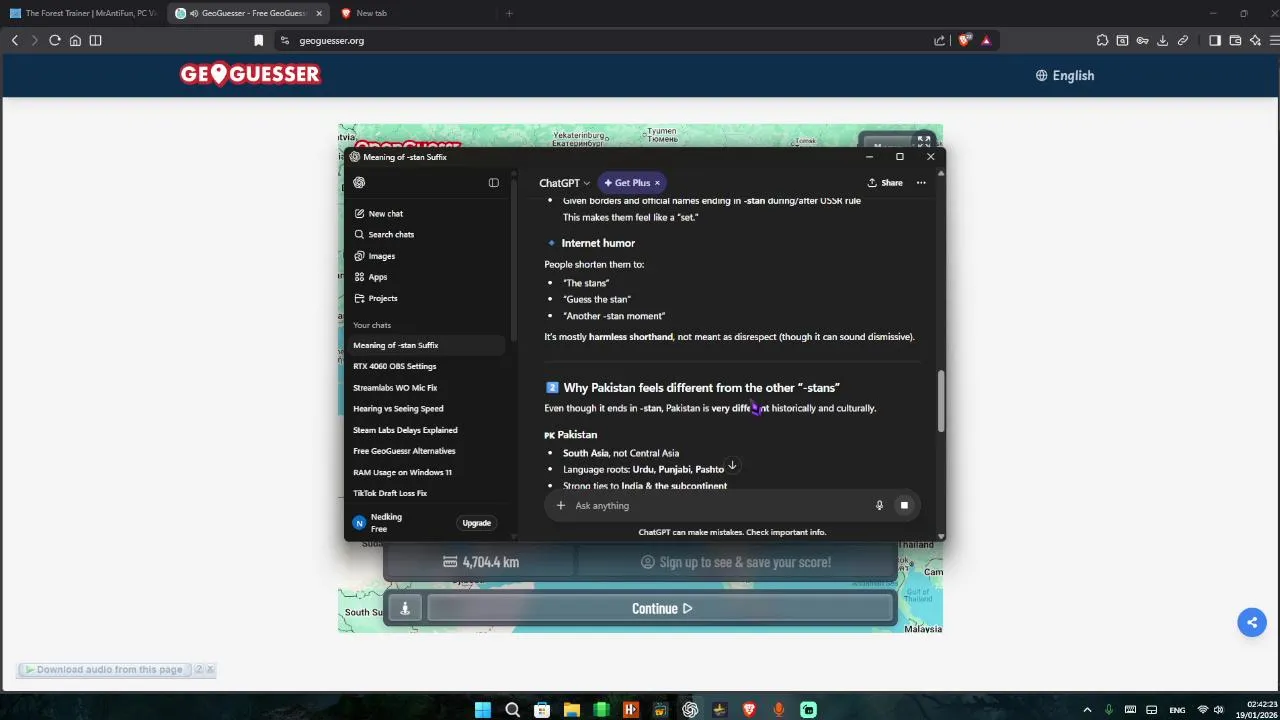Viewport: 1280px width, 720px height.
Task: Start voice dictation with microphone icon
Action: [x=879, y=506]
